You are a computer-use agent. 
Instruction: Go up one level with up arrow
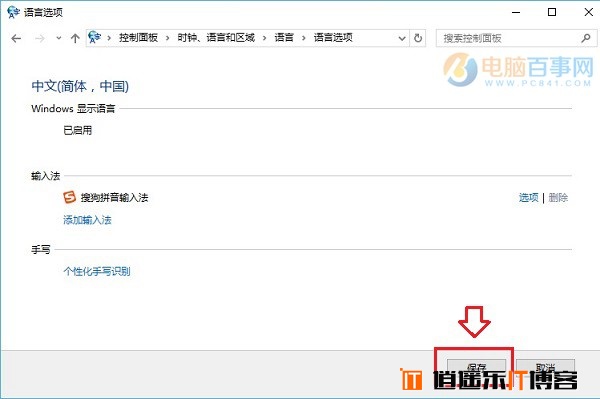click(75, 38)
